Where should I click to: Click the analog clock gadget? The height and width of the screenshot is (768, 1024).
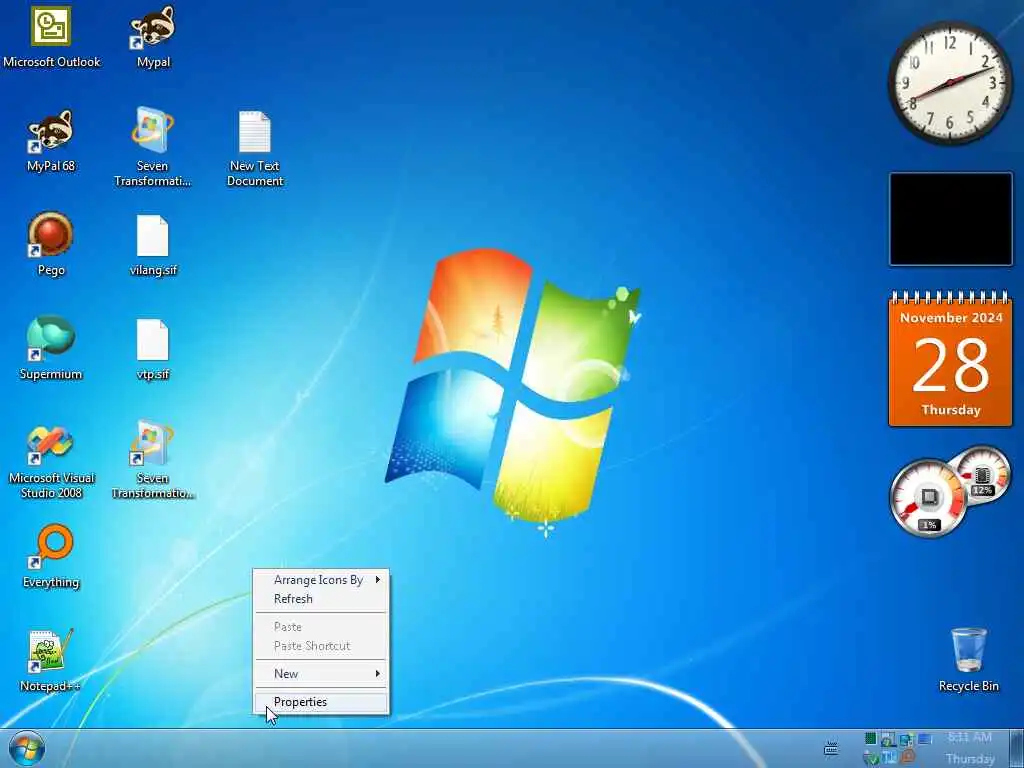(x=951, y=82)
